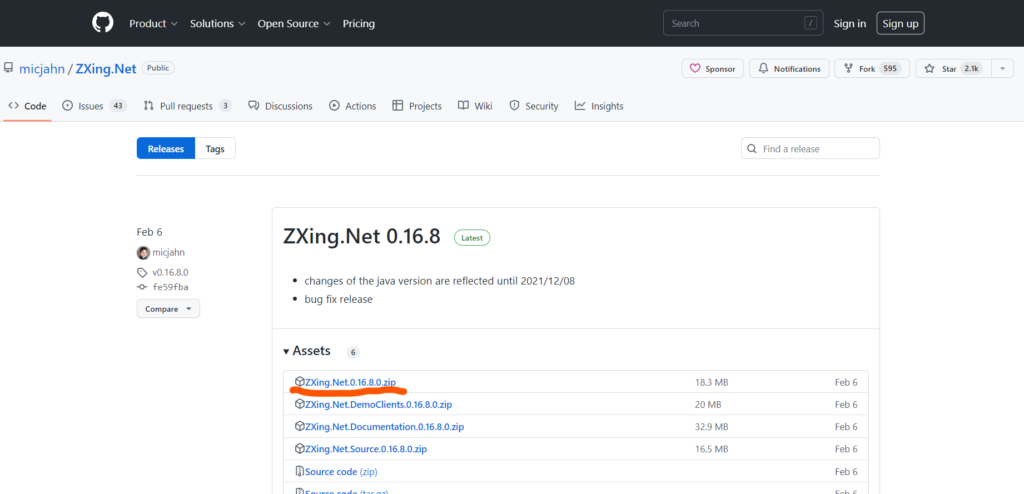
Task: Open the Pull requests tab
Action: coord(187,106)
